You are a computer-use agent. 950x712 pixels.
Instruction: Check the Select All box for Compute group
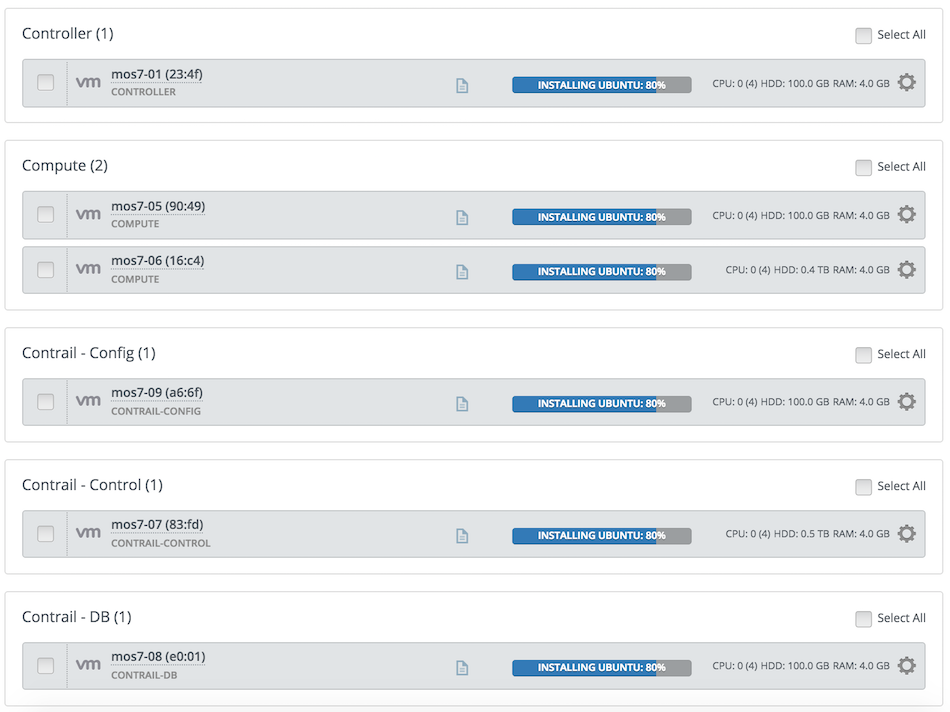(x=863, y=167)
